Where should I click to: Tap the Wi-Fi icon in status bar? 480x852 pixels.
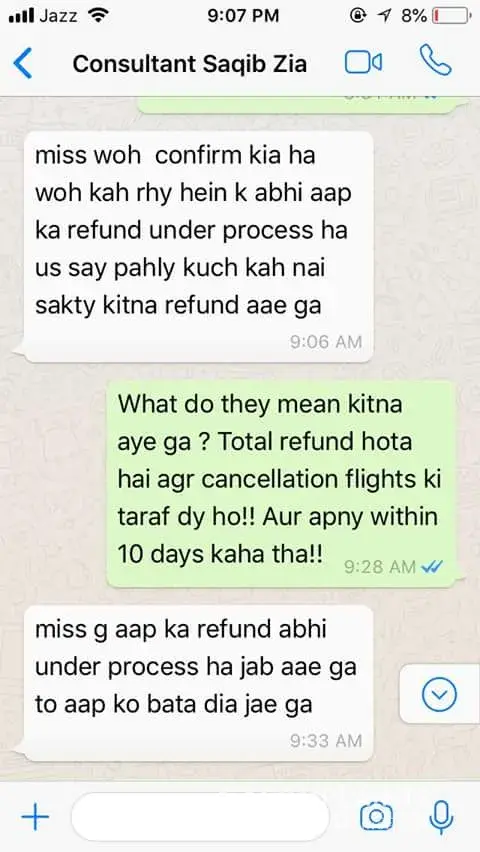pos(98,16)
